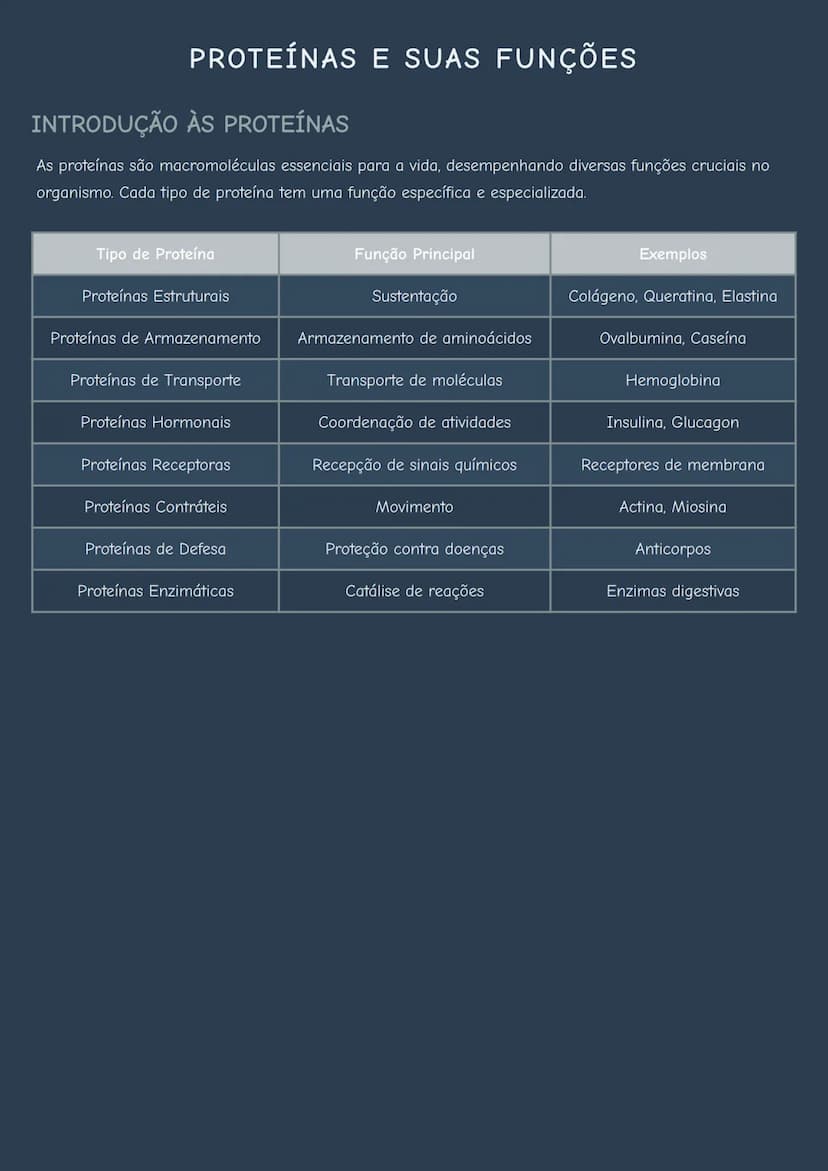Click the Tipo de Proteína column header

coord(155,254)
